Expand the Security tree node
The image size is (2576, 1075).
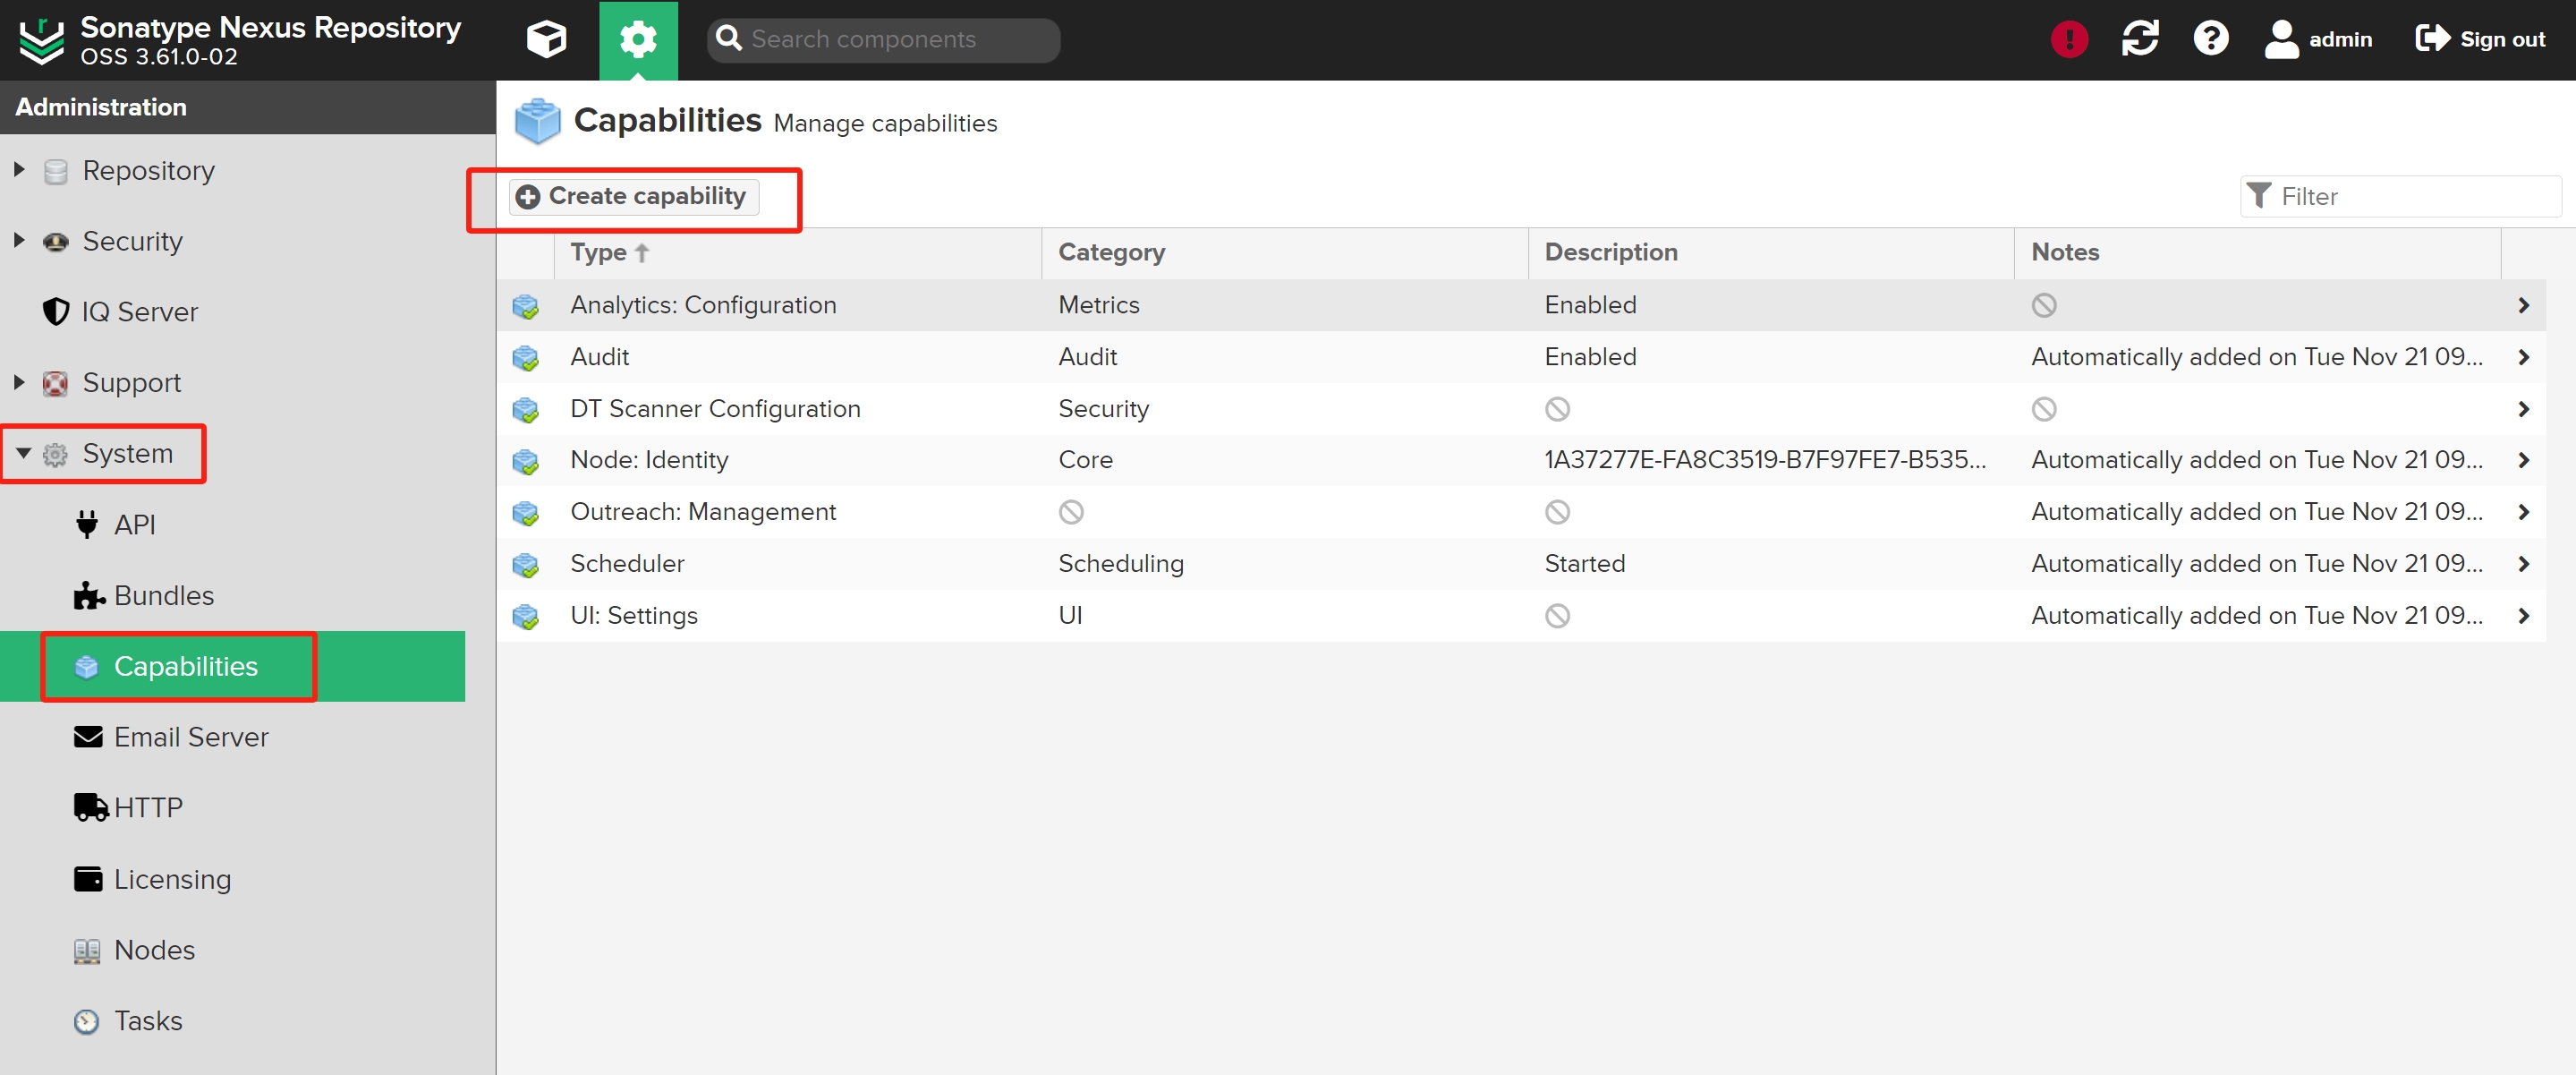click(x=19, y=241)
